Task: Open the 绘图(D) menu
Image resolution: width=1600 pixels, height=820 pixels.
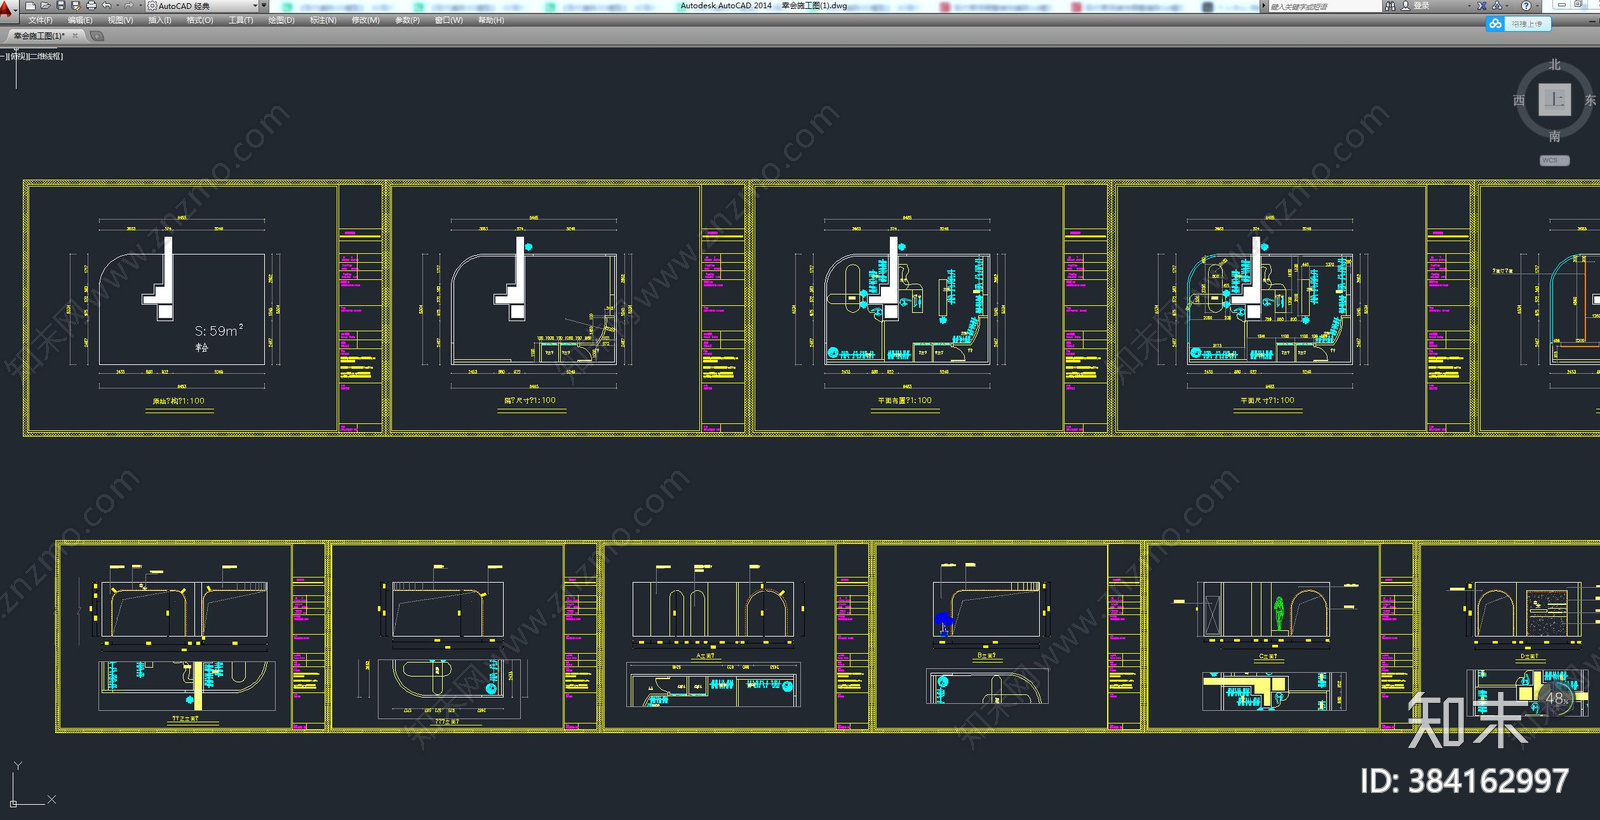Action: 281,20
